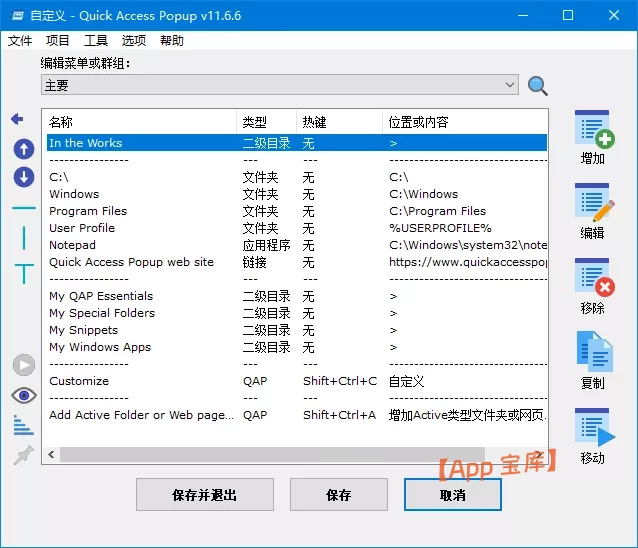Minimize the Quick Access Popup window
This screenshot has height=548, width=638.
point(523,15)
